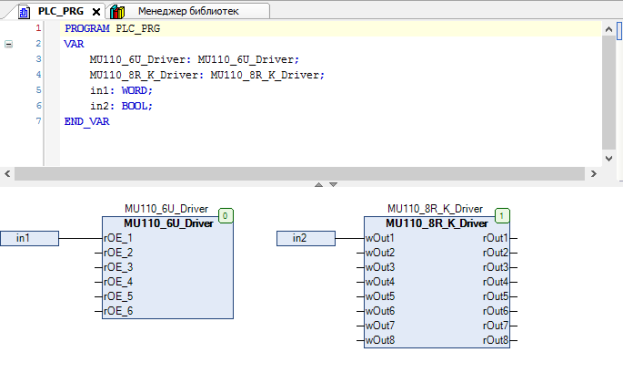Select the in2 input box
Image resolution: width=623 pixels, height=374 pixels.
306,238
